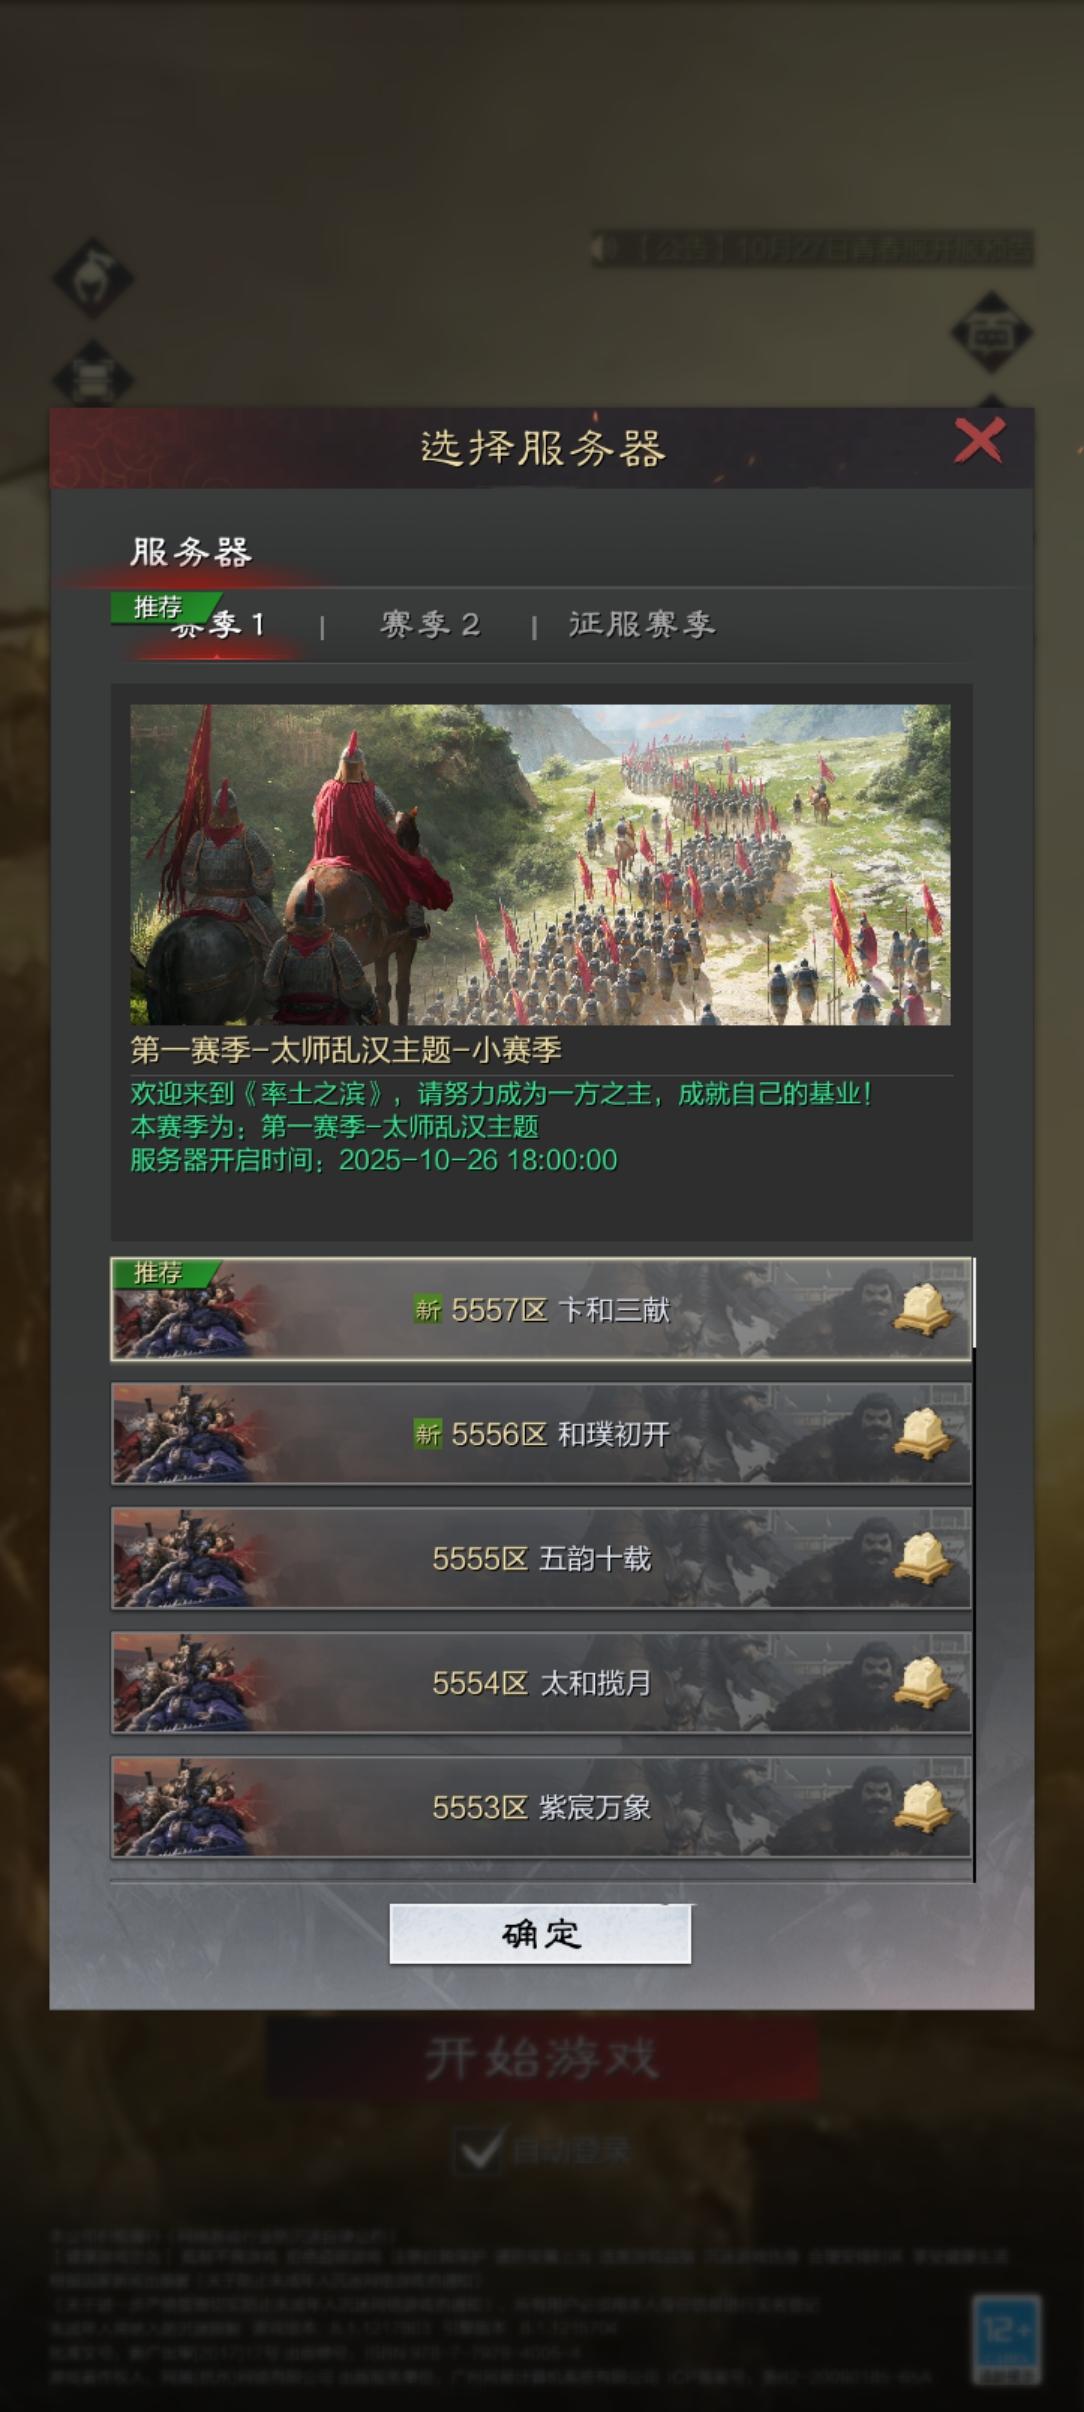Click the jade seal icon on 5554区

click(922, 1683)
